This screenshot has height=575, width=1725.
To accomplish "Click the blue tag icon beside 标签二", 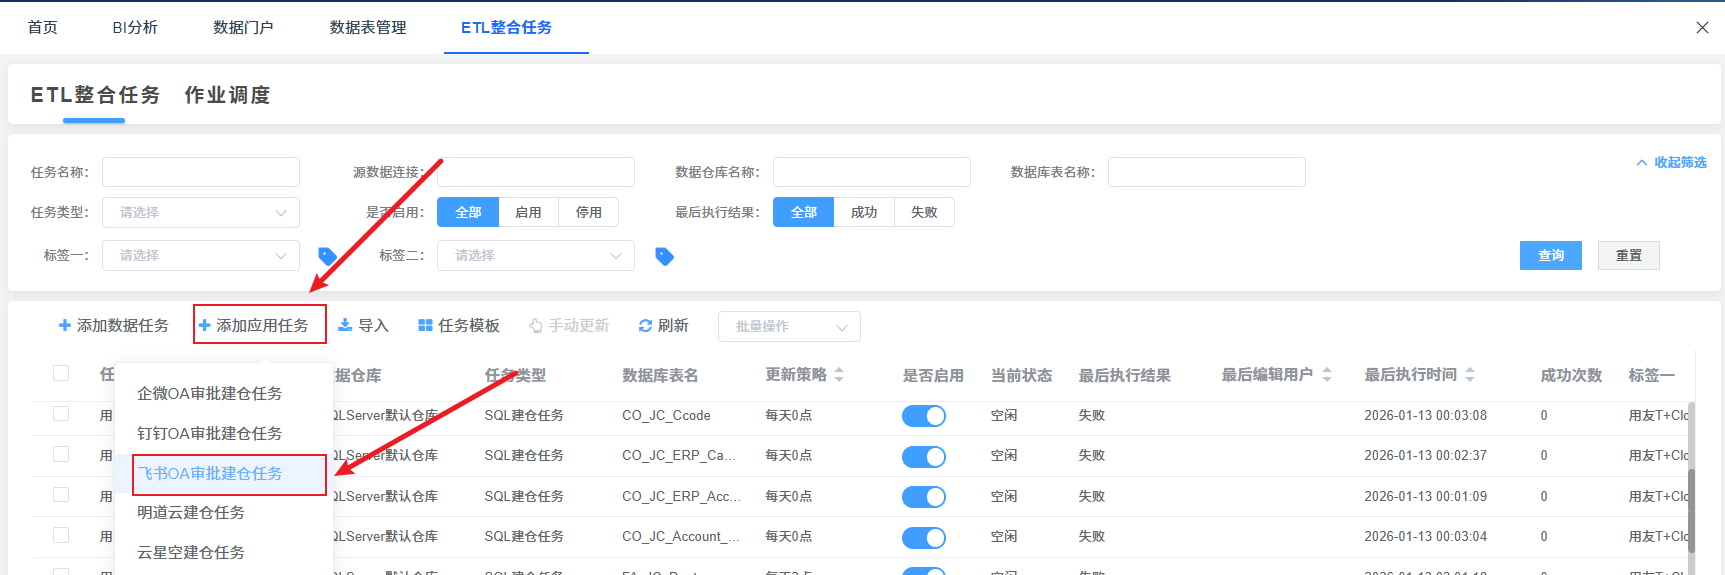I will pos(664,256).
